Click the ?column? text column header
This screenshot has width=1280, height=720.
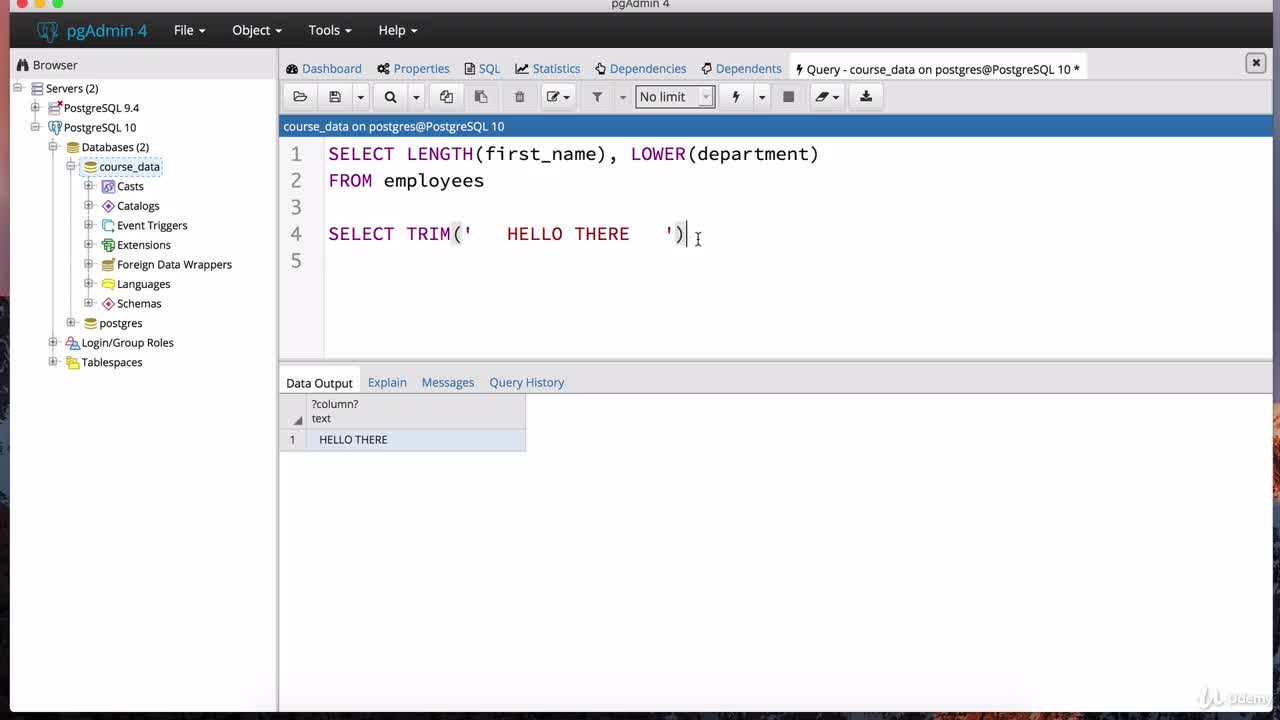415,411
